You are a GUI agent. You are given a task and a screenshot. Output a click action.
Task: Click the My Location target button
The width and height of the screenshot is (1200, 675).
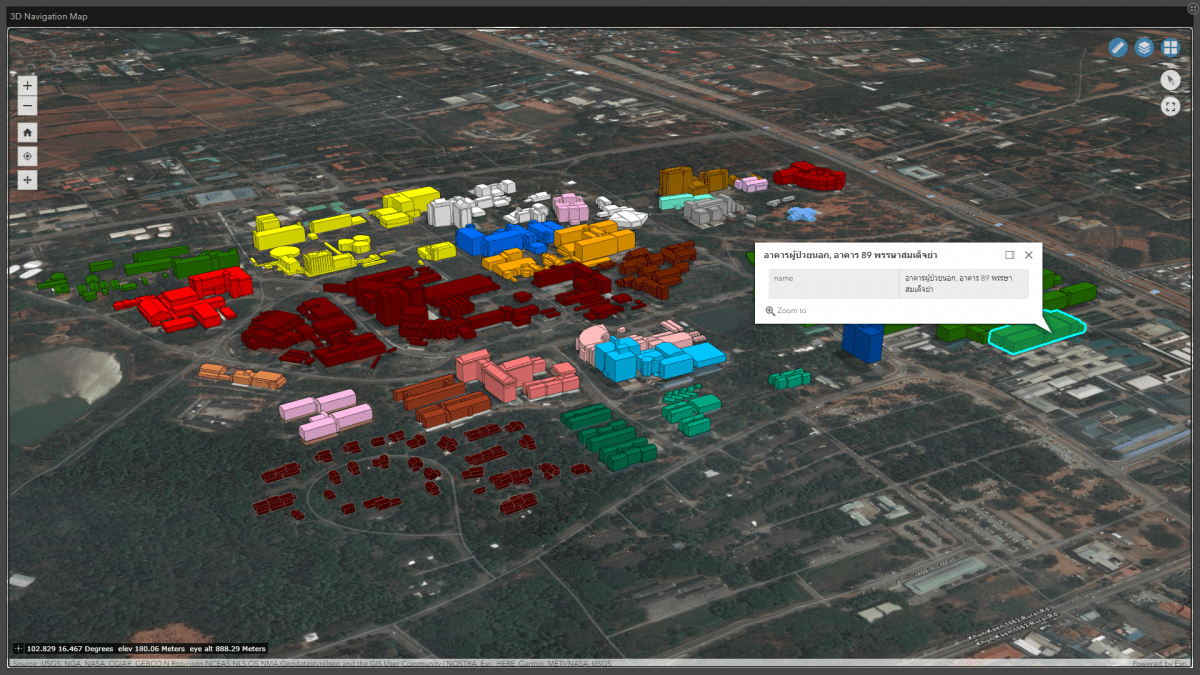[x=27, y=156]
